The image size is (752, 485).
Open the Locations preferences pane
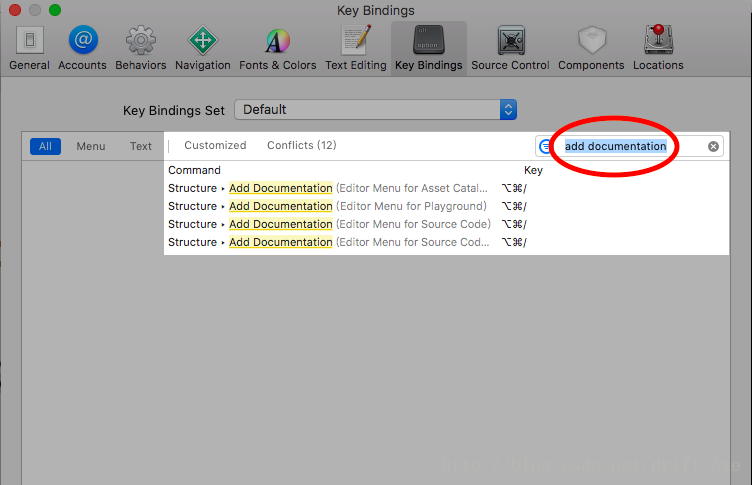pyautogui.click(x=658, y=48)
